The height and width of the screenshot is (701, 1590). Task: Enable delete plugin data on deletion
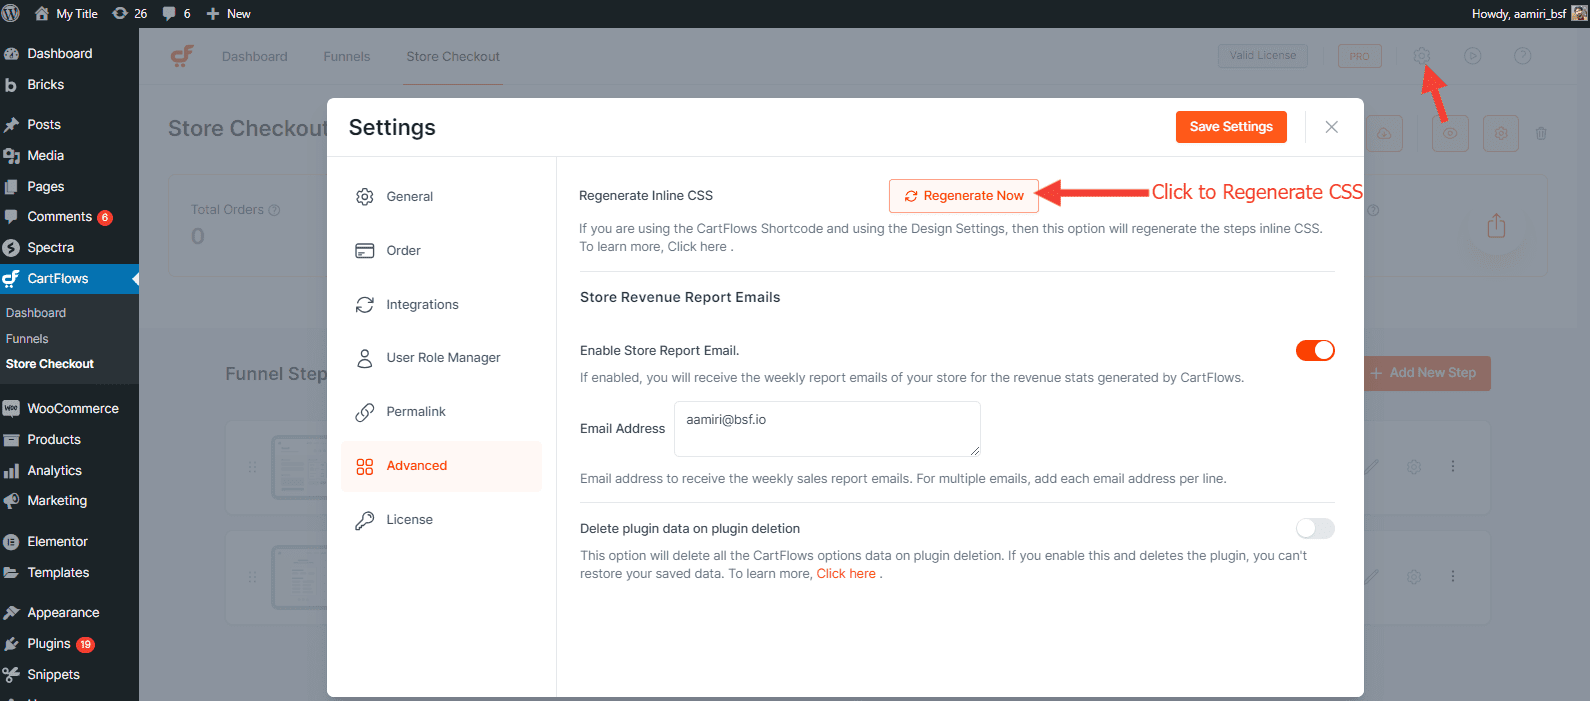tap(1314, 528)
